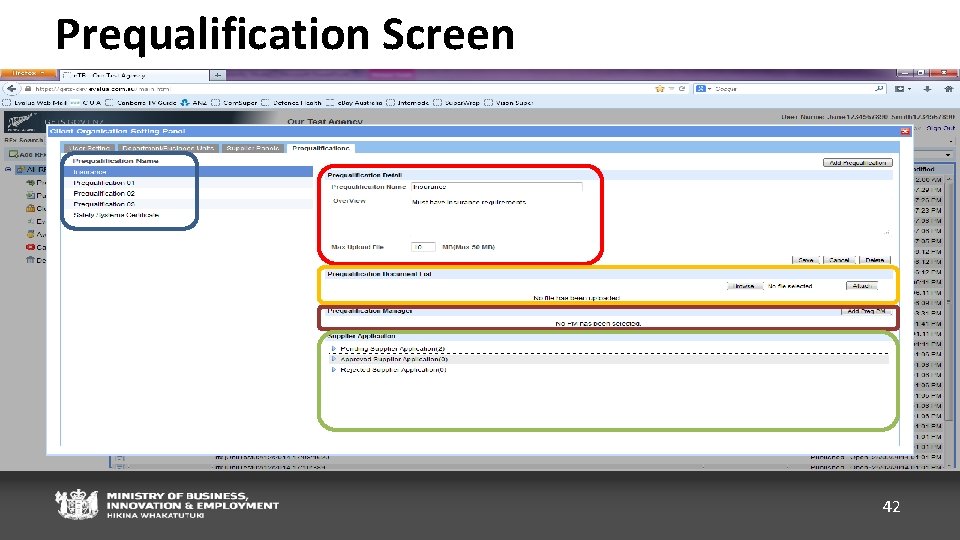The image size is (960, 540).
Task: Click the Overview text area
Action: click(651, 216)
